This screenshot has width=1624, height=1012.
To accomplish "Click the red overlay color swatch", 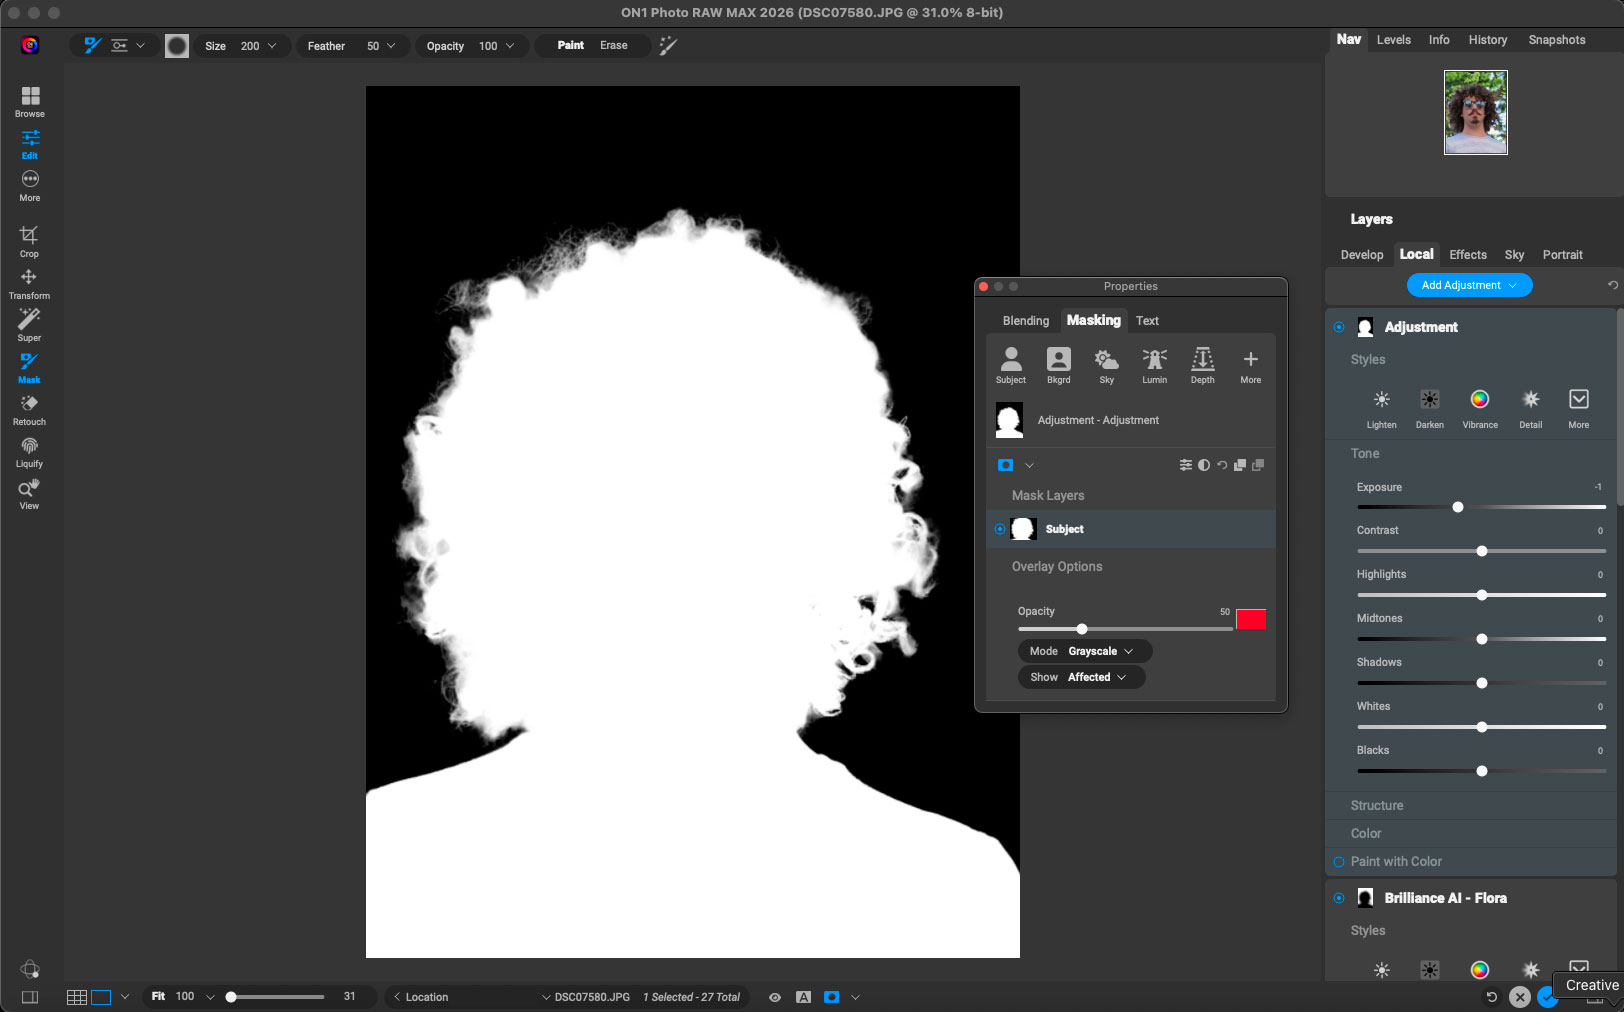I will tap(1250, 619).
